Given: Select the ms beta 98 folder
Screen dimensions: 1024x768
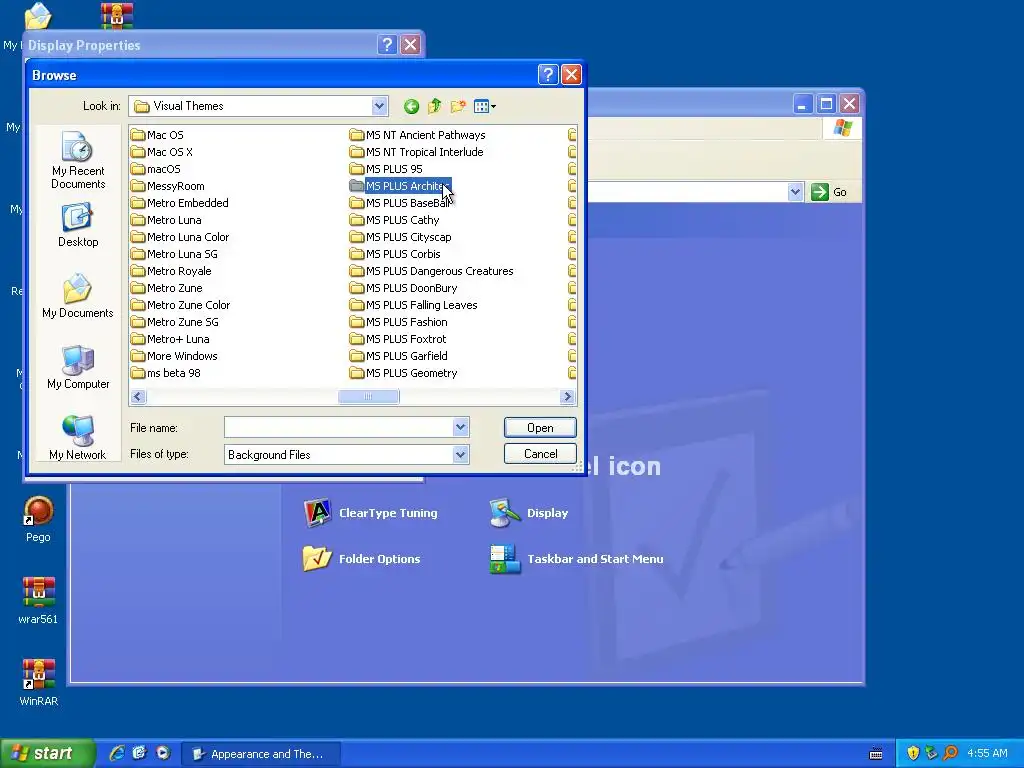Looking at the screenshot, I should 166,373.
